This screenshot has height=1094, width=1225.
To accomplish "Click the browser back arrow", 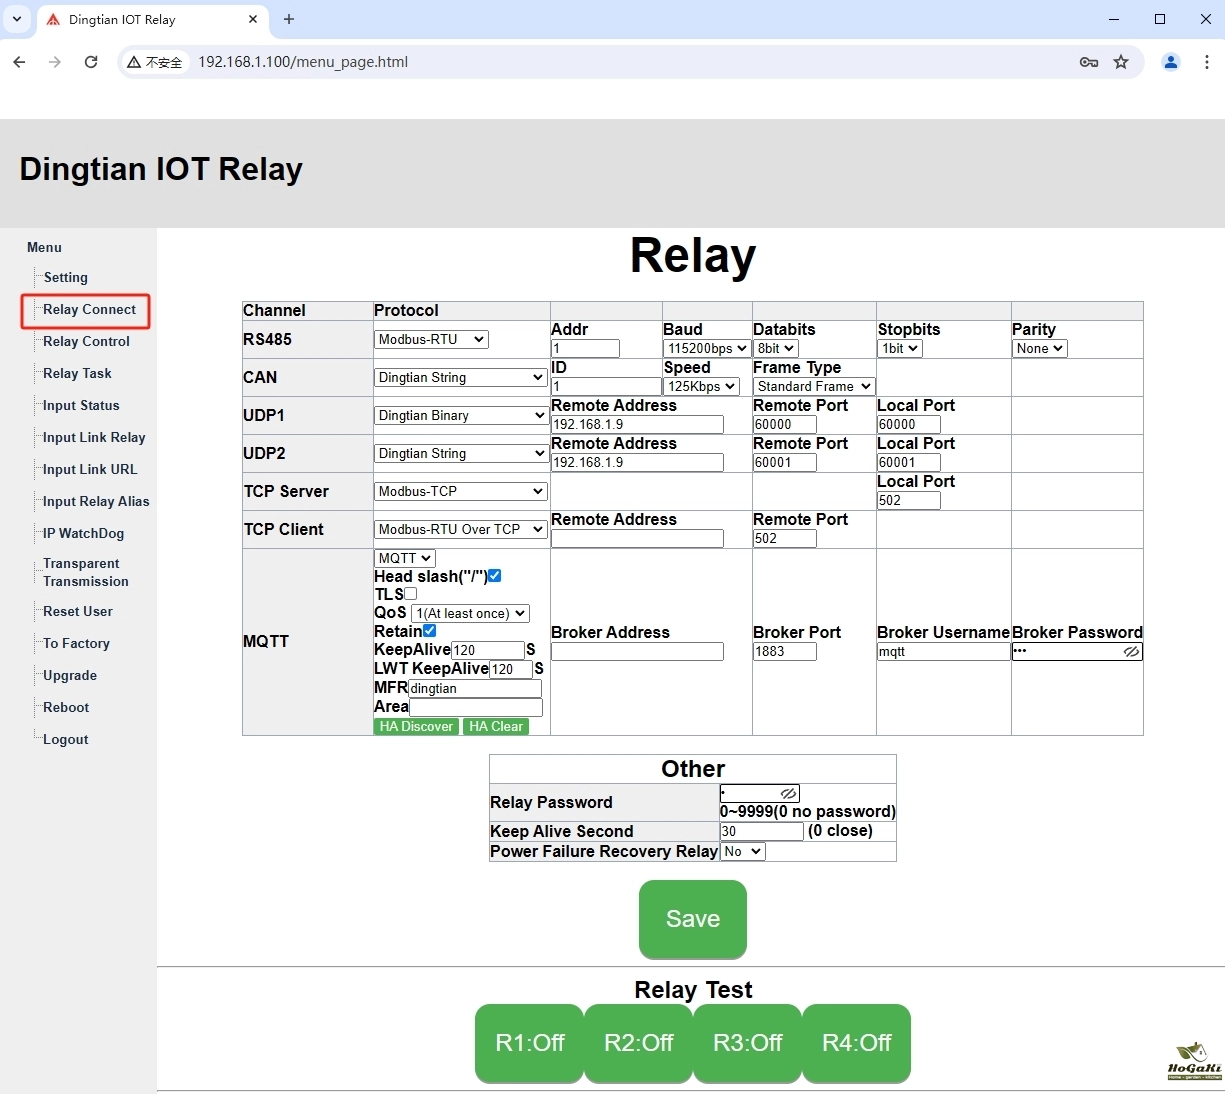I will [x=20, y=62].
